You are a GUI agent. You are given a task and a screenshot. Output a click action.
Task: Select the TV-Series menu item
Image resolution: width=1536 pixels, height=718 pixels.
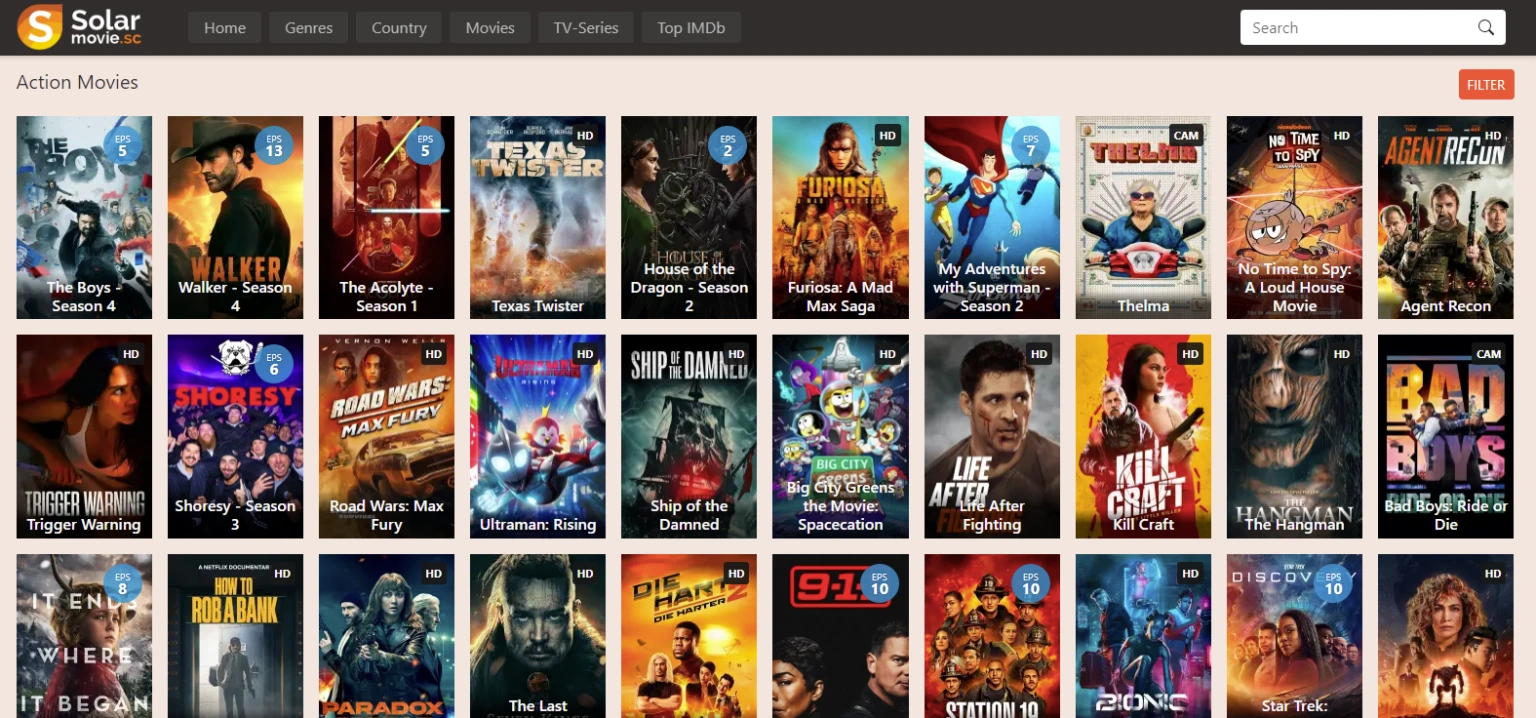(586, 28)
